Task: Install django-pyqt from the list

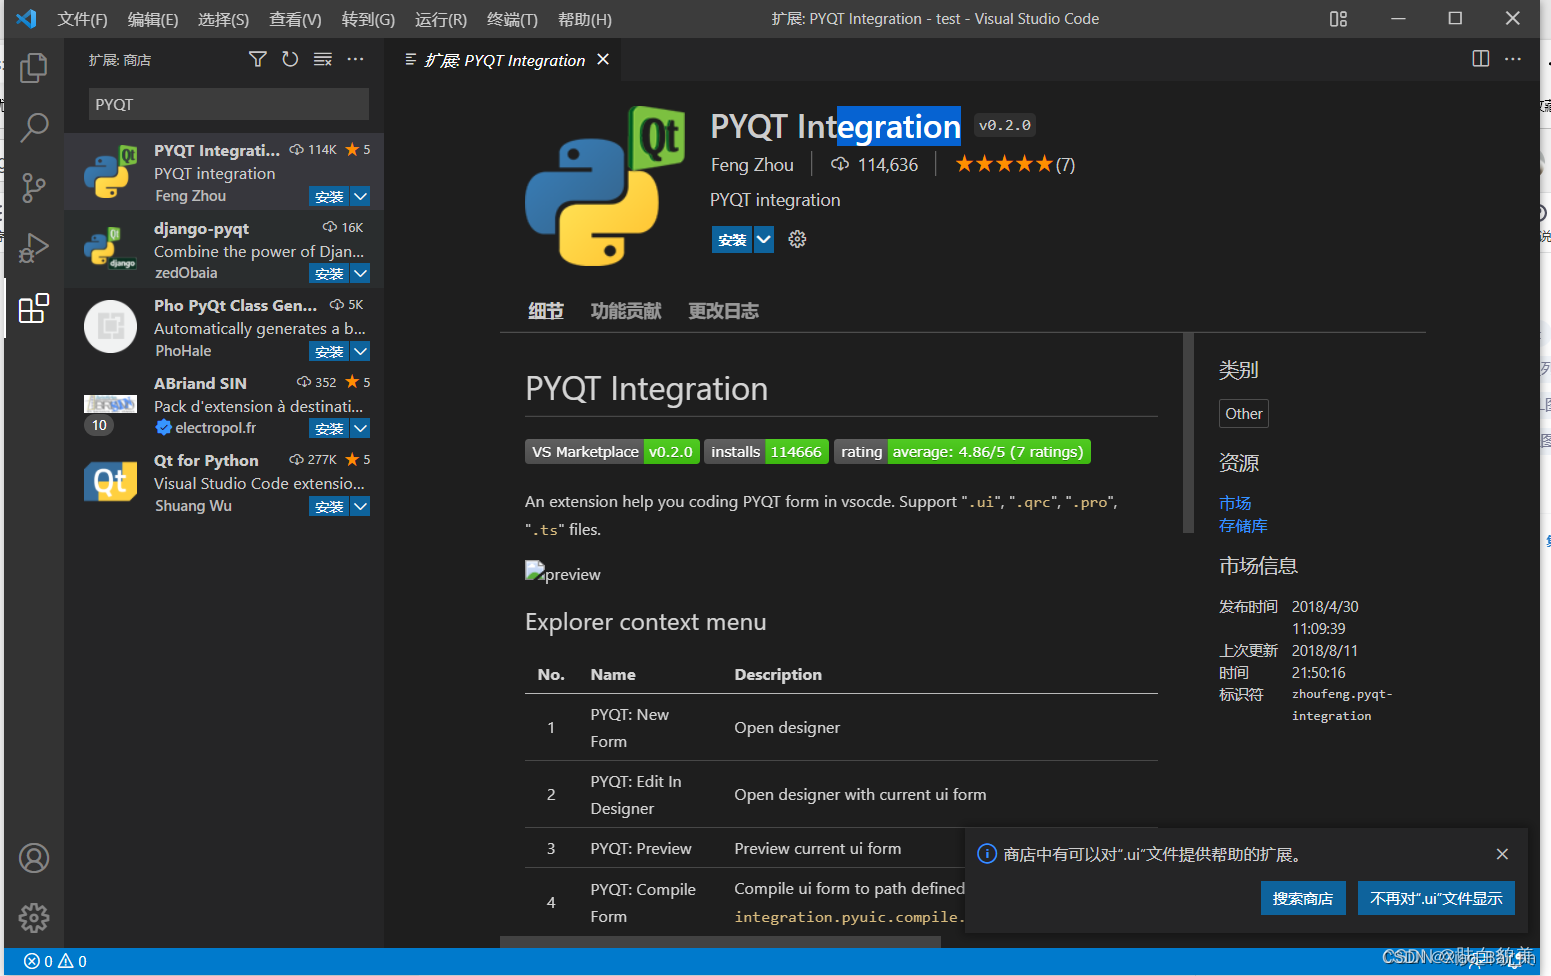Action: coord(329,273)
